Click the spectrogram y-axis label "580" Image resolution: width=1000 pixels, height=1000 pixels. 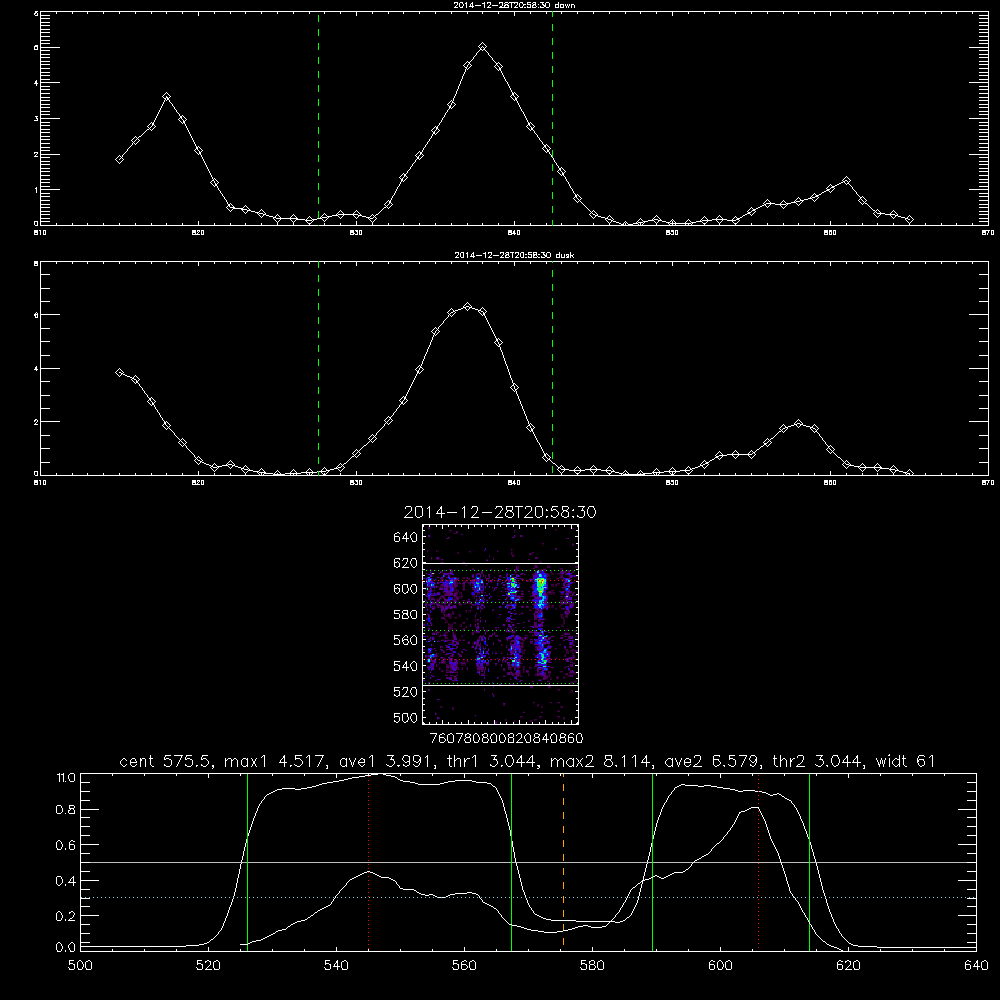tap(406, 615)
